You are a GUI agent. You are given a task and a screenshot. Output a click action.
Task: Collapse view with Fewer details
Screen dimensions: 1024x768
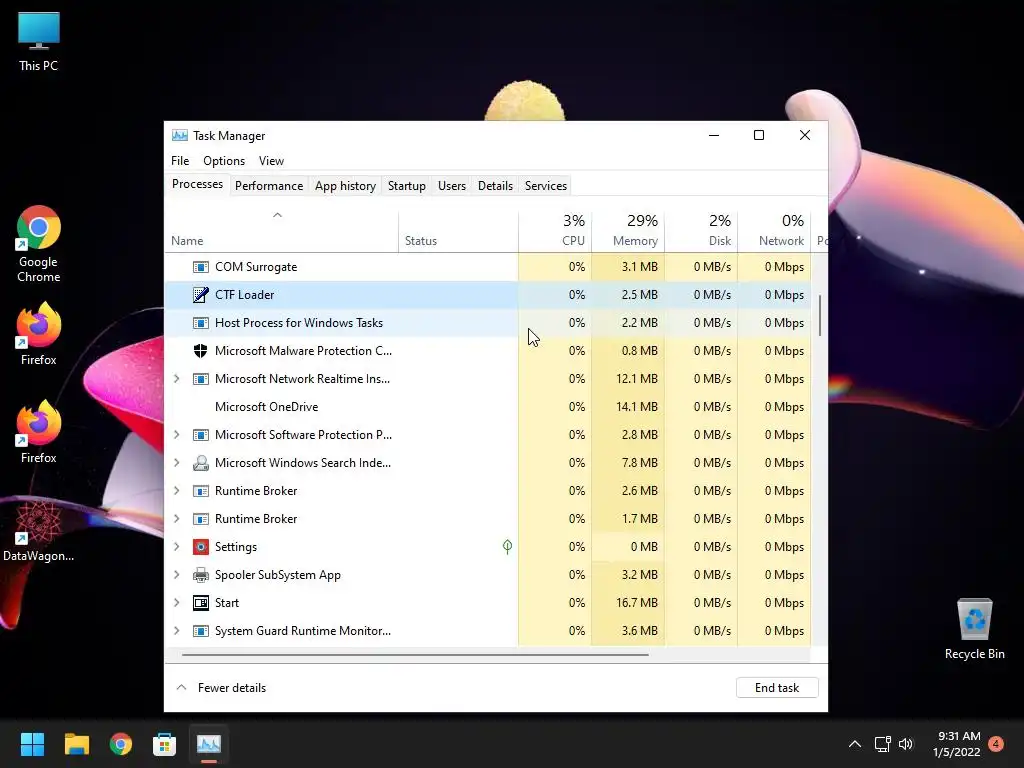[x=221, y=688]
